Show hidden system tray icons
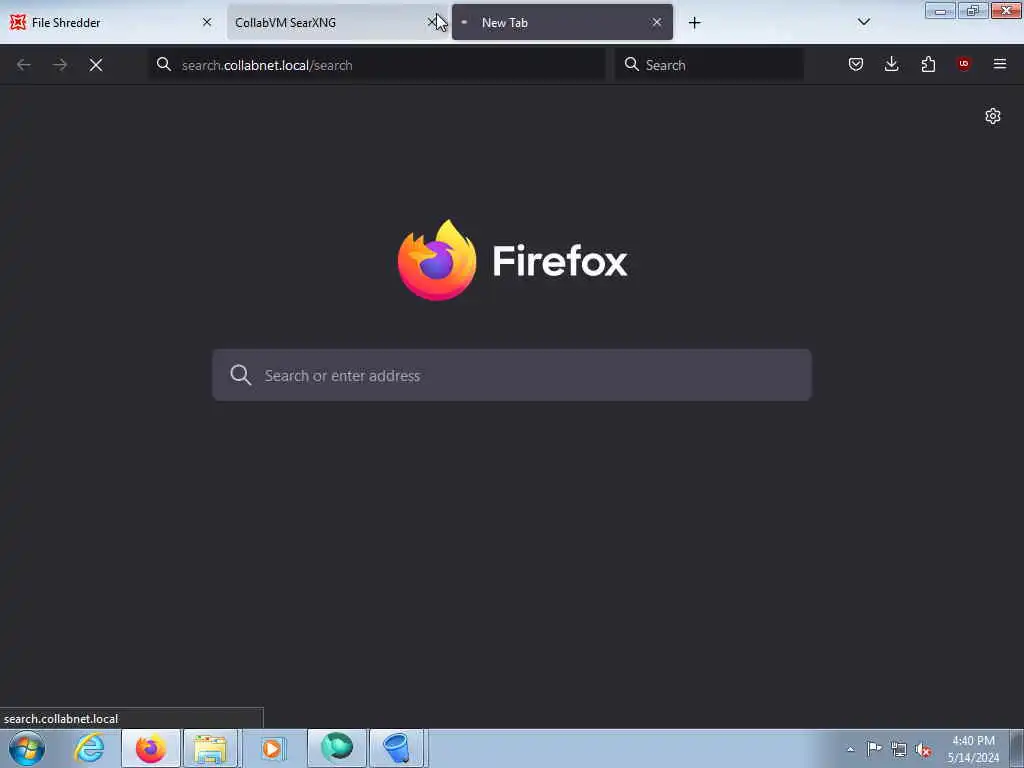The width and height of the screenshot is (1024, 768). coord(850,749)
